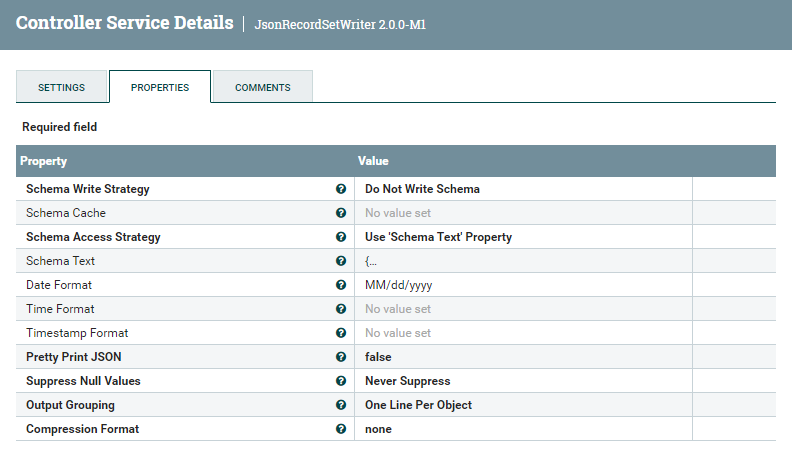This screenshot has width=792, height=450.
Task: Click help icon for Time Format
Action: point(341,309)
